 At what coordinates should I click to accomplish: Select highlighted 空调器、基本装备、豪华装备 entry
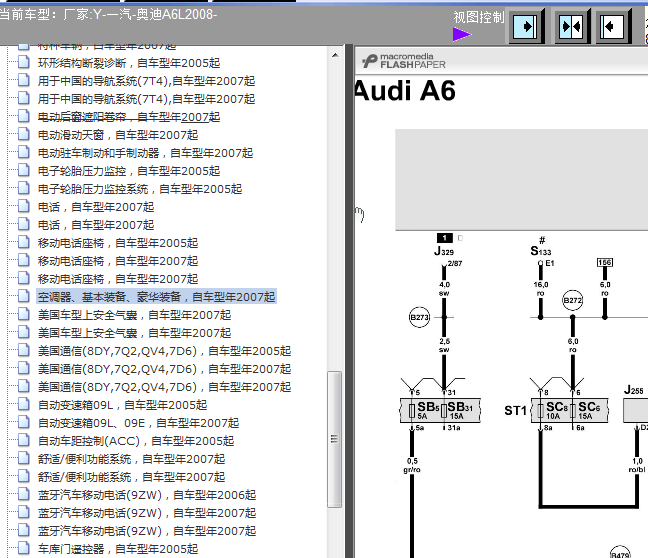(156, 297)
